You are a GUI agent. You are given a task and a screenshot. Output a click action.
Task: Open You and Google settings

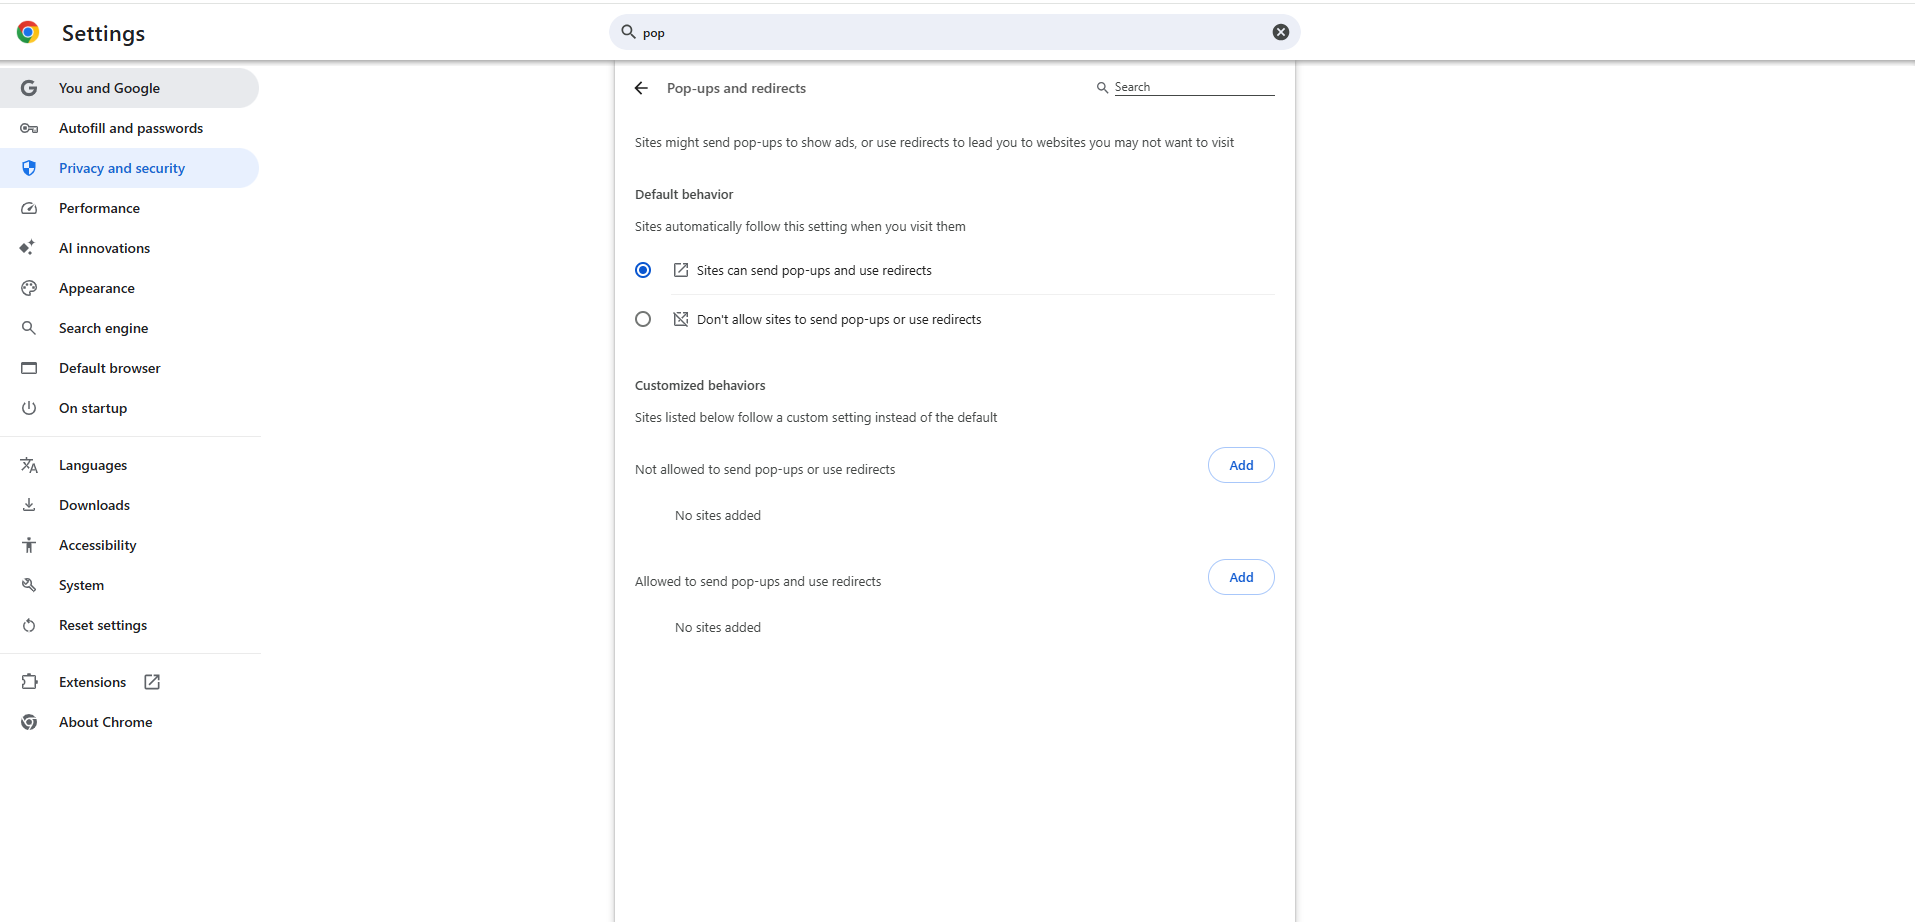[129, 88]
